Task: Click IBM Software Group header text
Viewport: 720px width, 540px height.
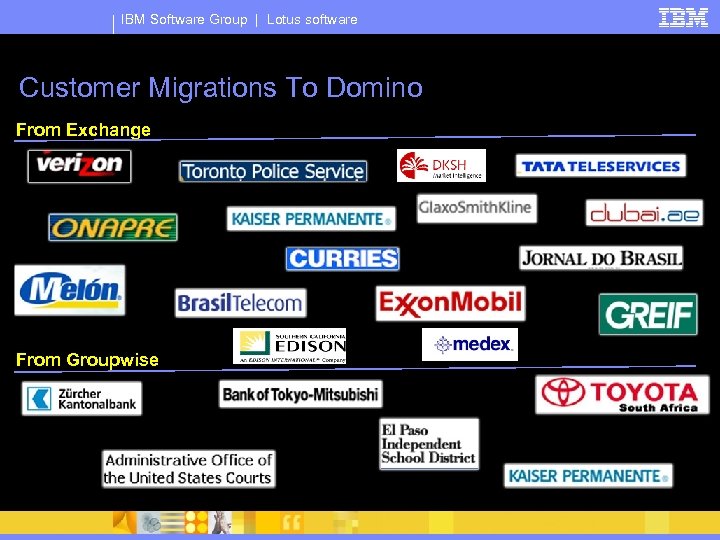Action: tap(184, 19)
